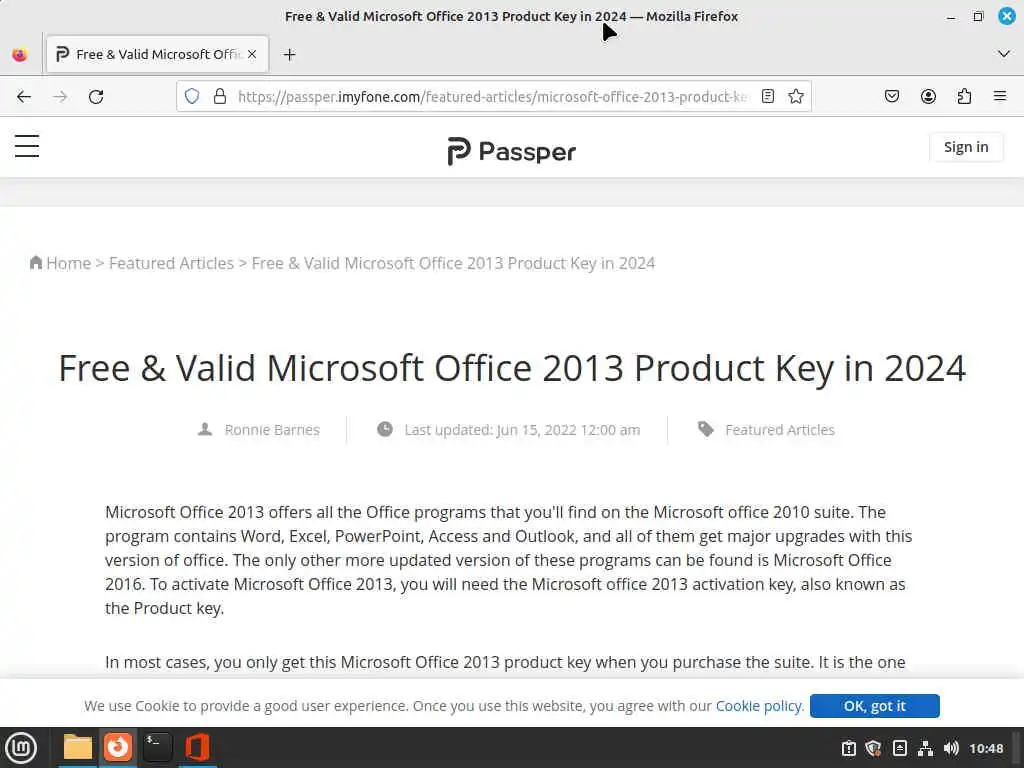
Task: Click the Firefox account profile icon
Action: 928,97
